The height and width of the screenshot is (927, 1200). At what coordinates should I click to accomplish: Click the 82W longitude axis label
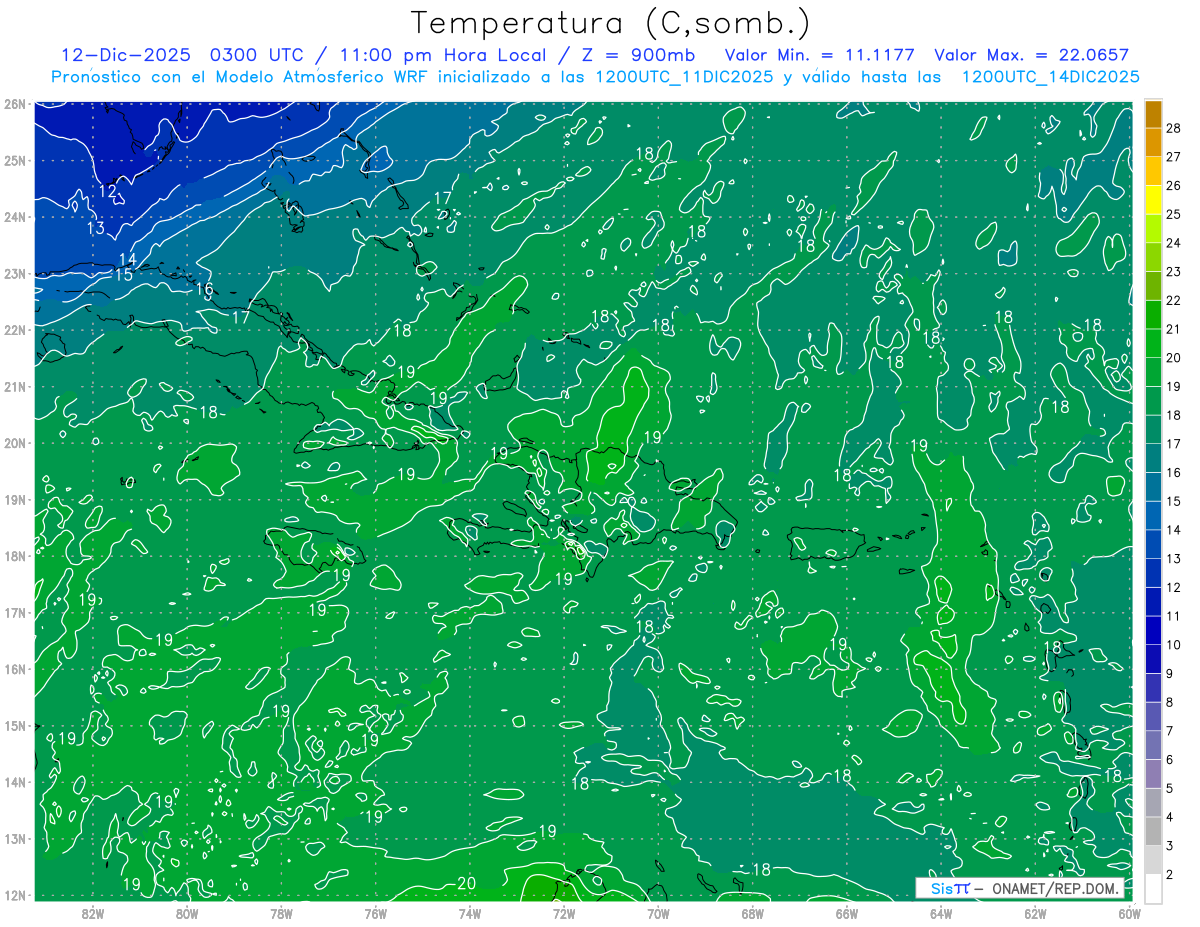93,913
